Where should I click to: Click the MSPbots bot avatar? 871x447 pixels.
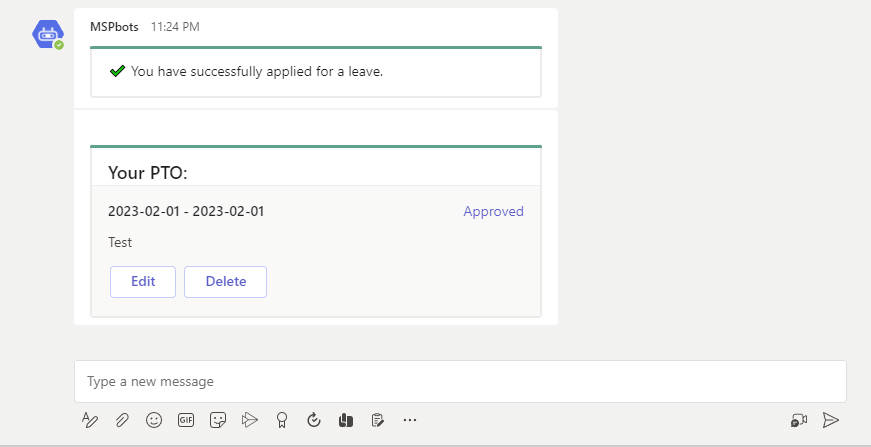[x=48, y=34]
